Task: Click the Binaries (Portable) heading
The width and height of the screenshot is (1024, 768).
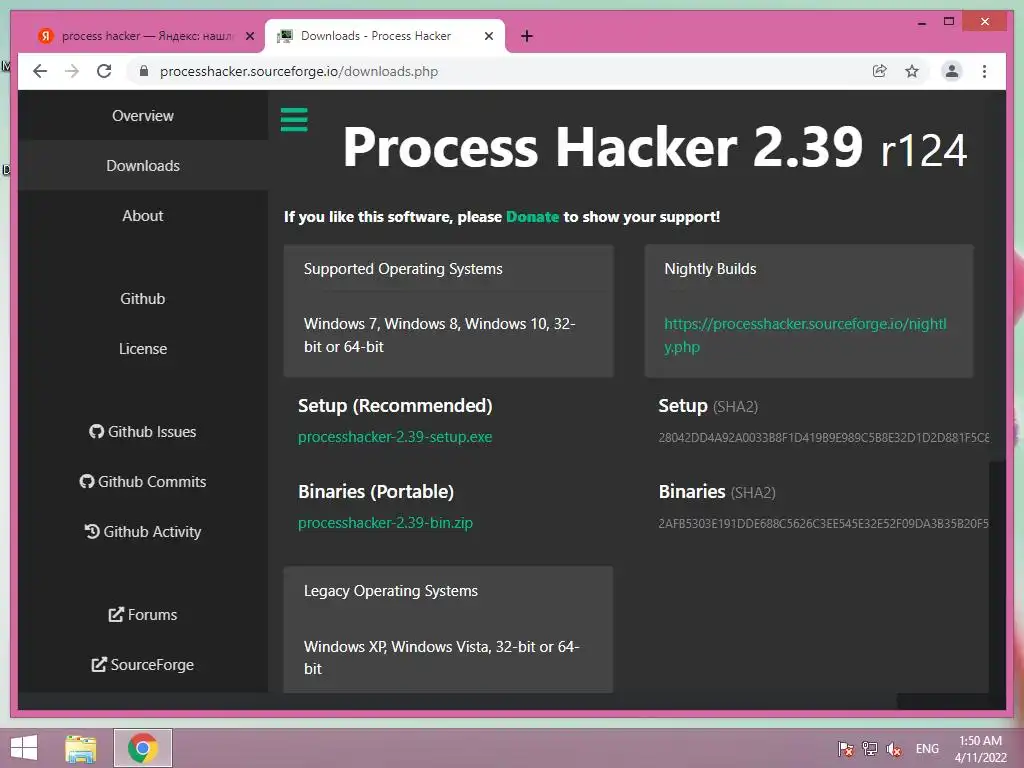Action: point(376,492)
